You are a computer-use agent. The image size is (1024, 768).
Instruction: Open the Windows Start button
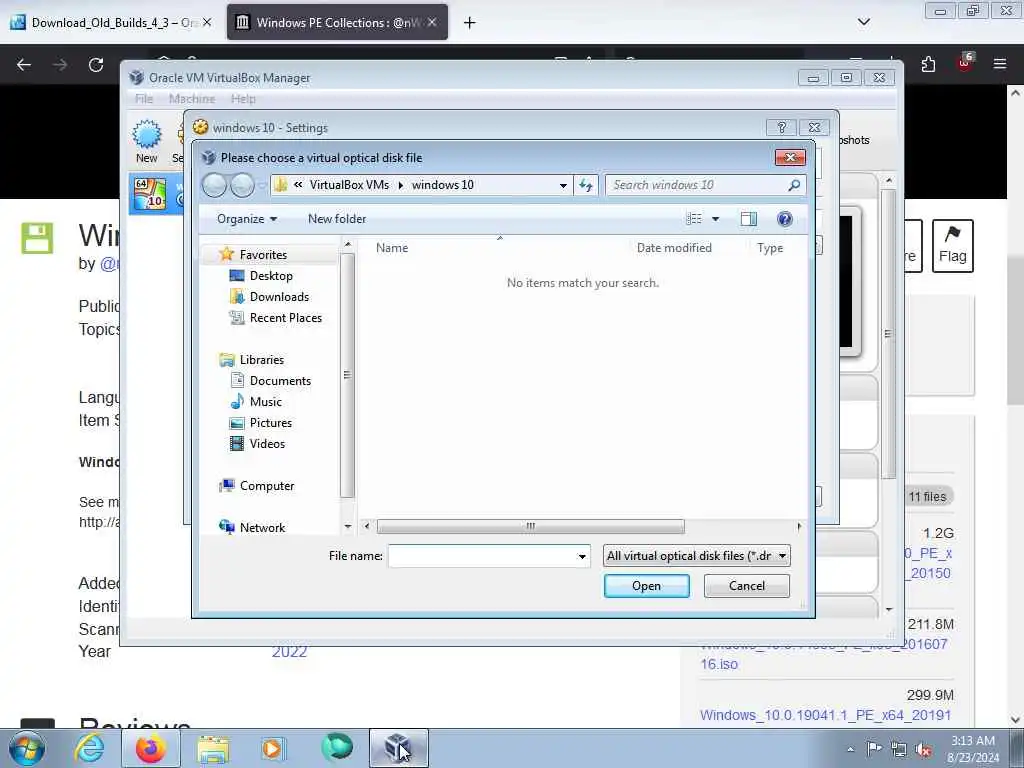tap(27, 748)
